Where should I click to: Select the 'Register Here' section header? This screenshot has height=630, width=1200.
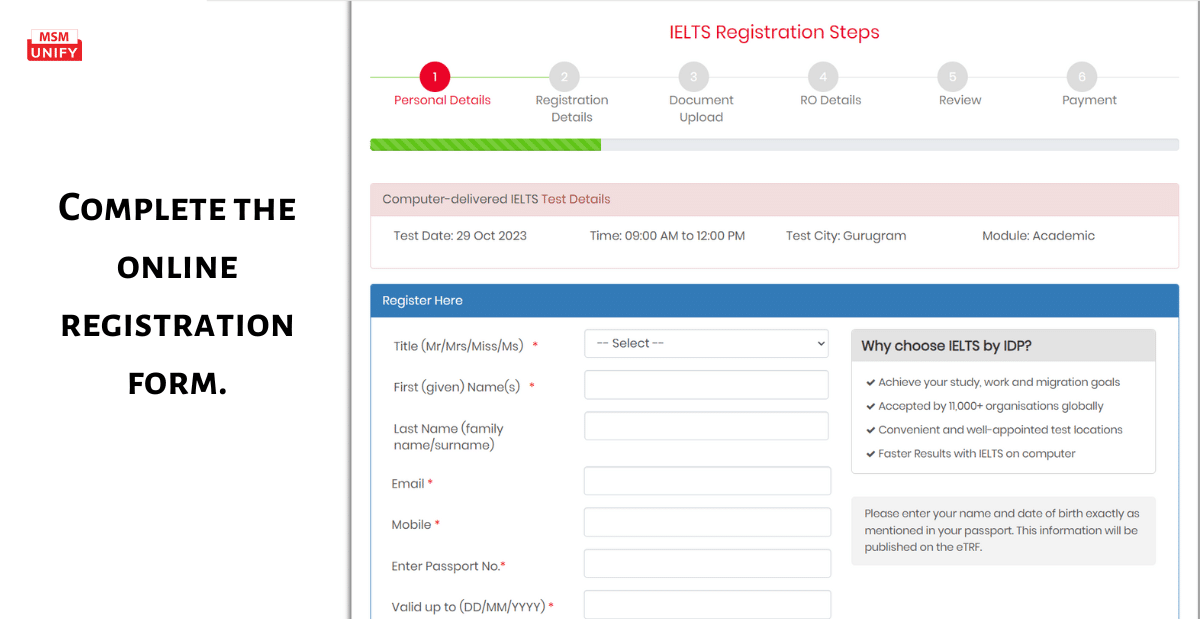[x=421, y=300]
